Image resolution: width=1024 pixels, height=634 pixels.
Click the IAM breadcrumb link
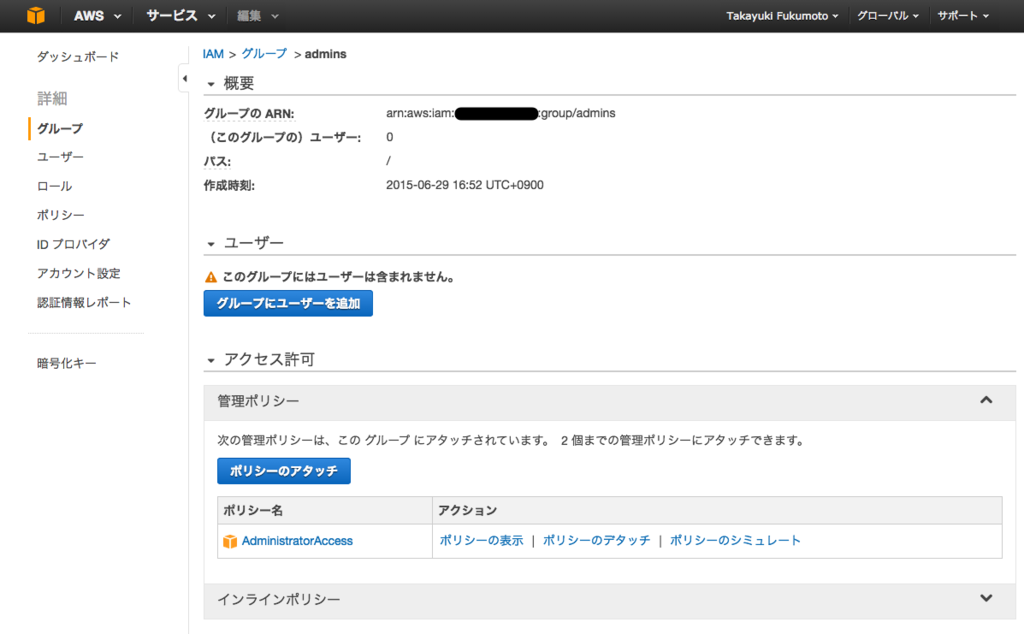(213, 54)
